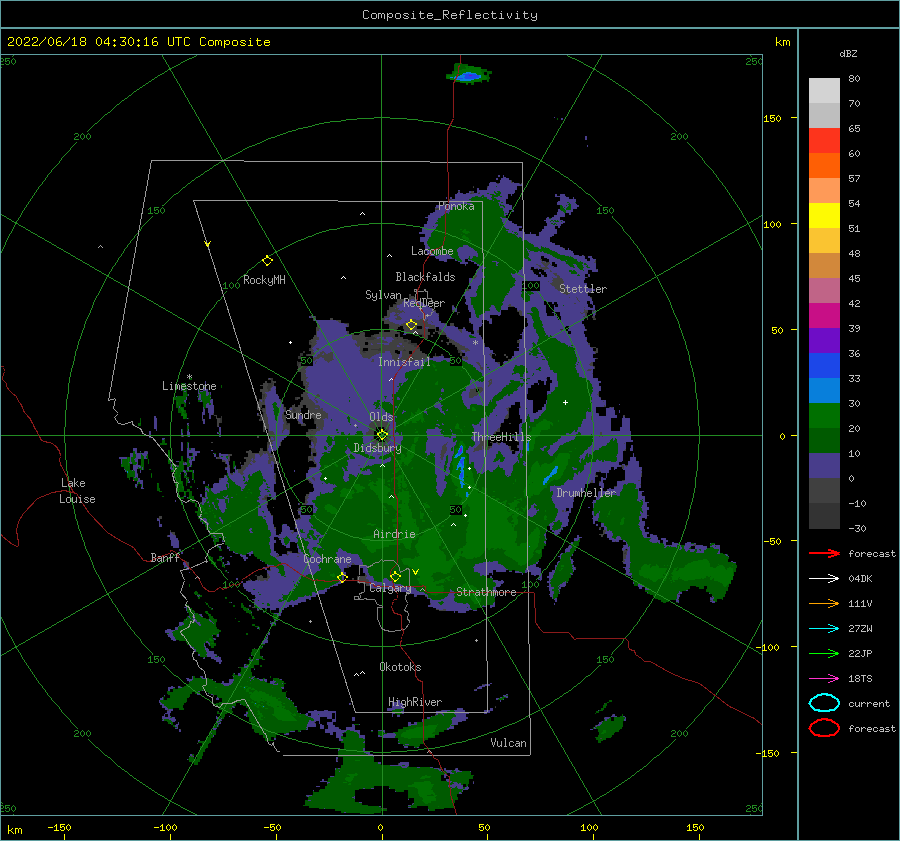This screenshot has width=900, height=841.
Task: Click the -100 tick label on horizontal axis
Action: tap(165, 827)
